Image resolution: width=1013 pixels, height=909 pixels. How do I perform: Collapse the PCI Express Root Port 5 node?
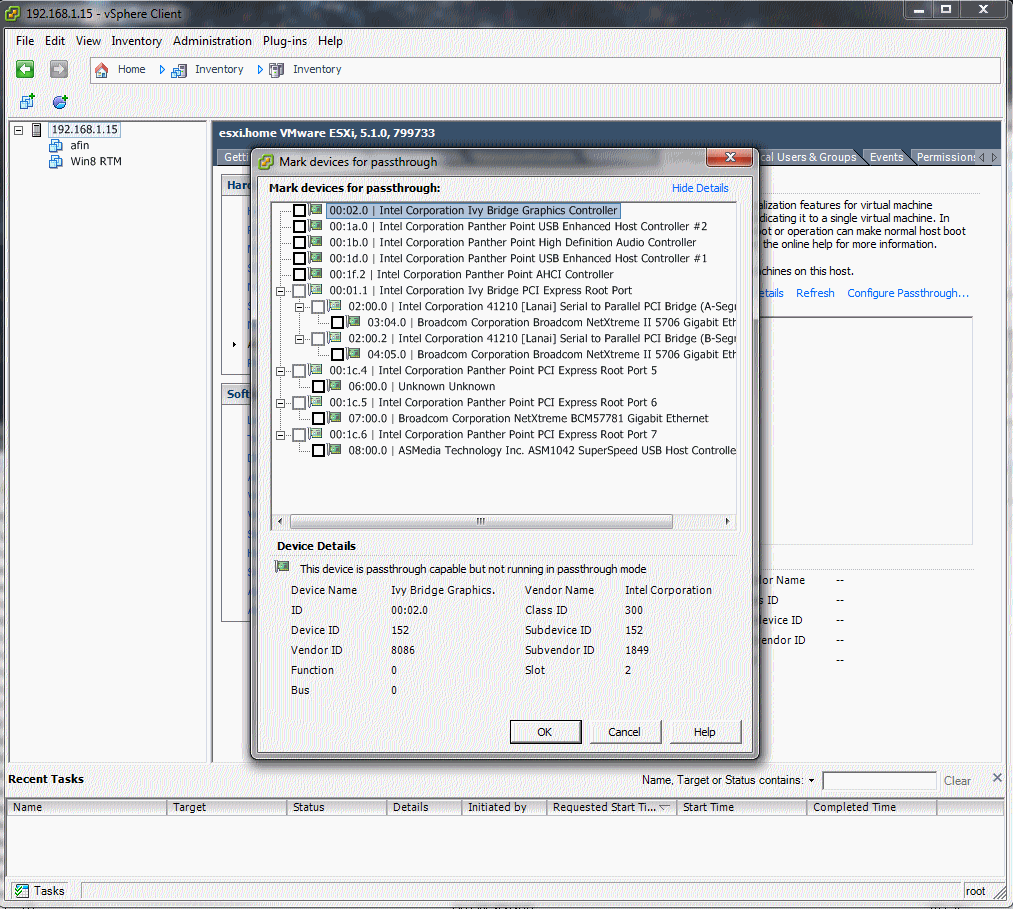click(281, 371)
